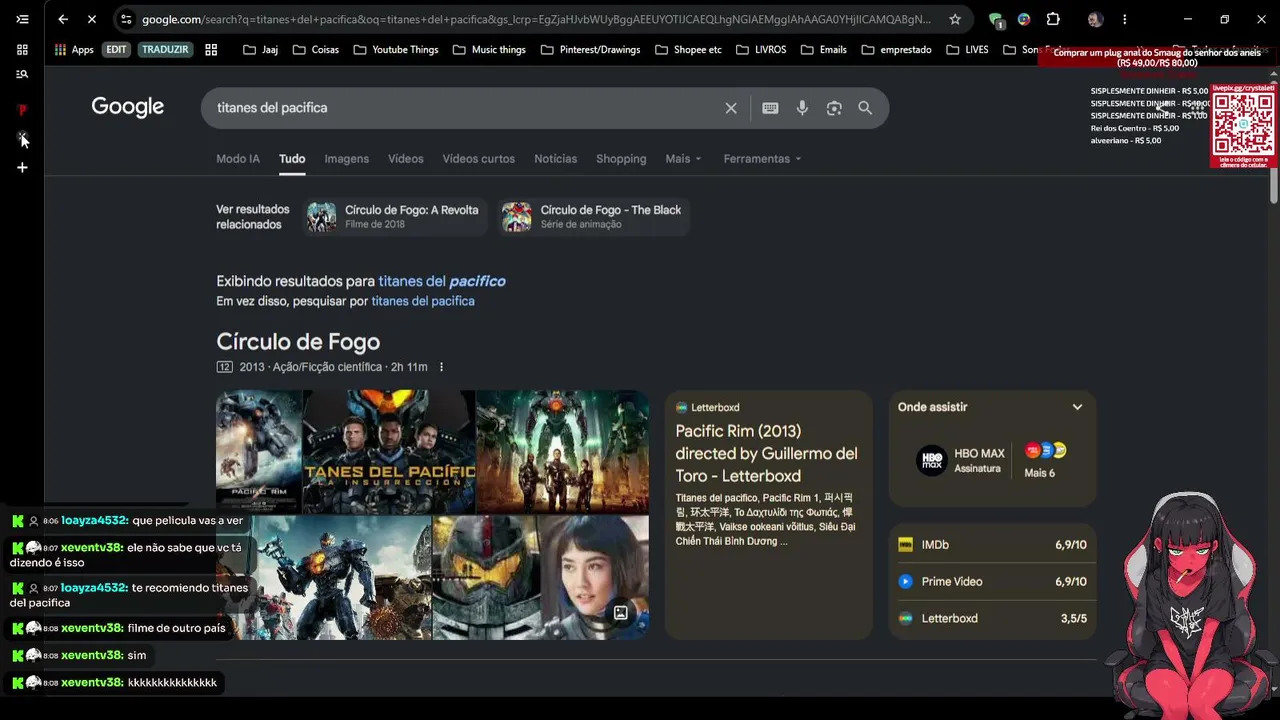Open the Shopee etc bookmarks folder
This screenshot has width=1280, height=720.
coord(688,49)
